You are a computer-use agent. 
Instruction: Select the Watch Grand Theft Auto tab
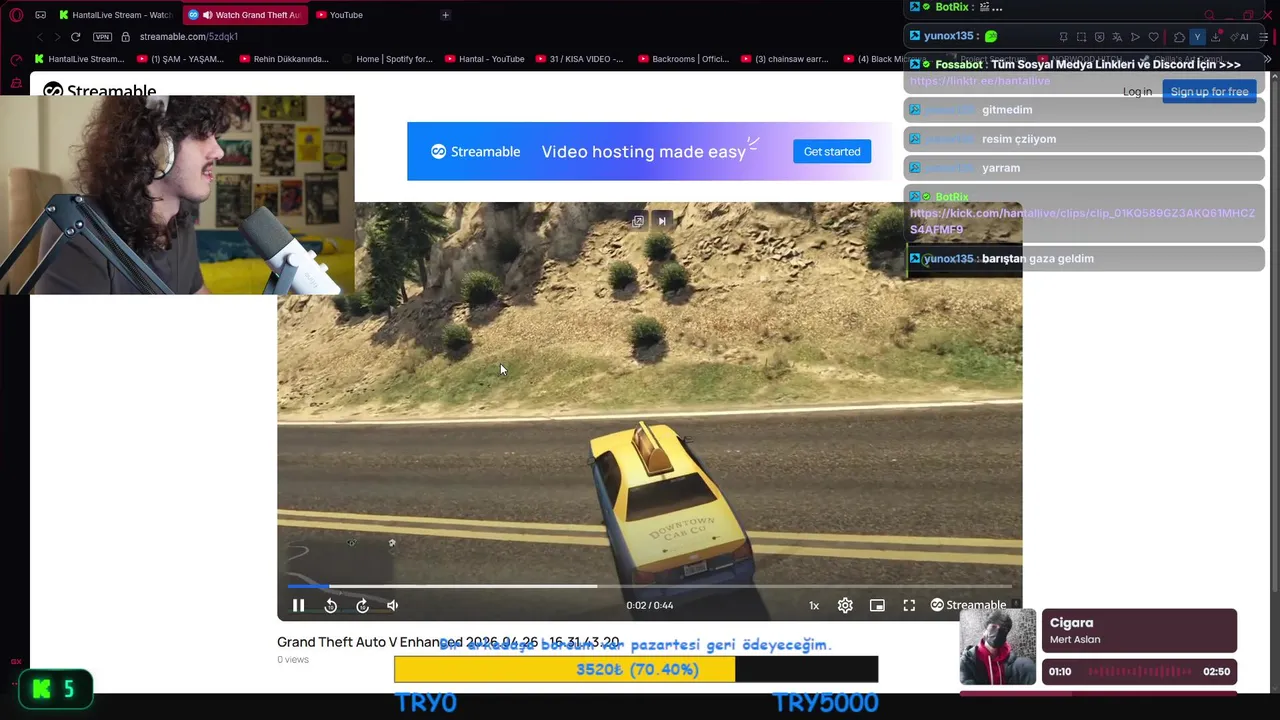(x=245, y=15)
